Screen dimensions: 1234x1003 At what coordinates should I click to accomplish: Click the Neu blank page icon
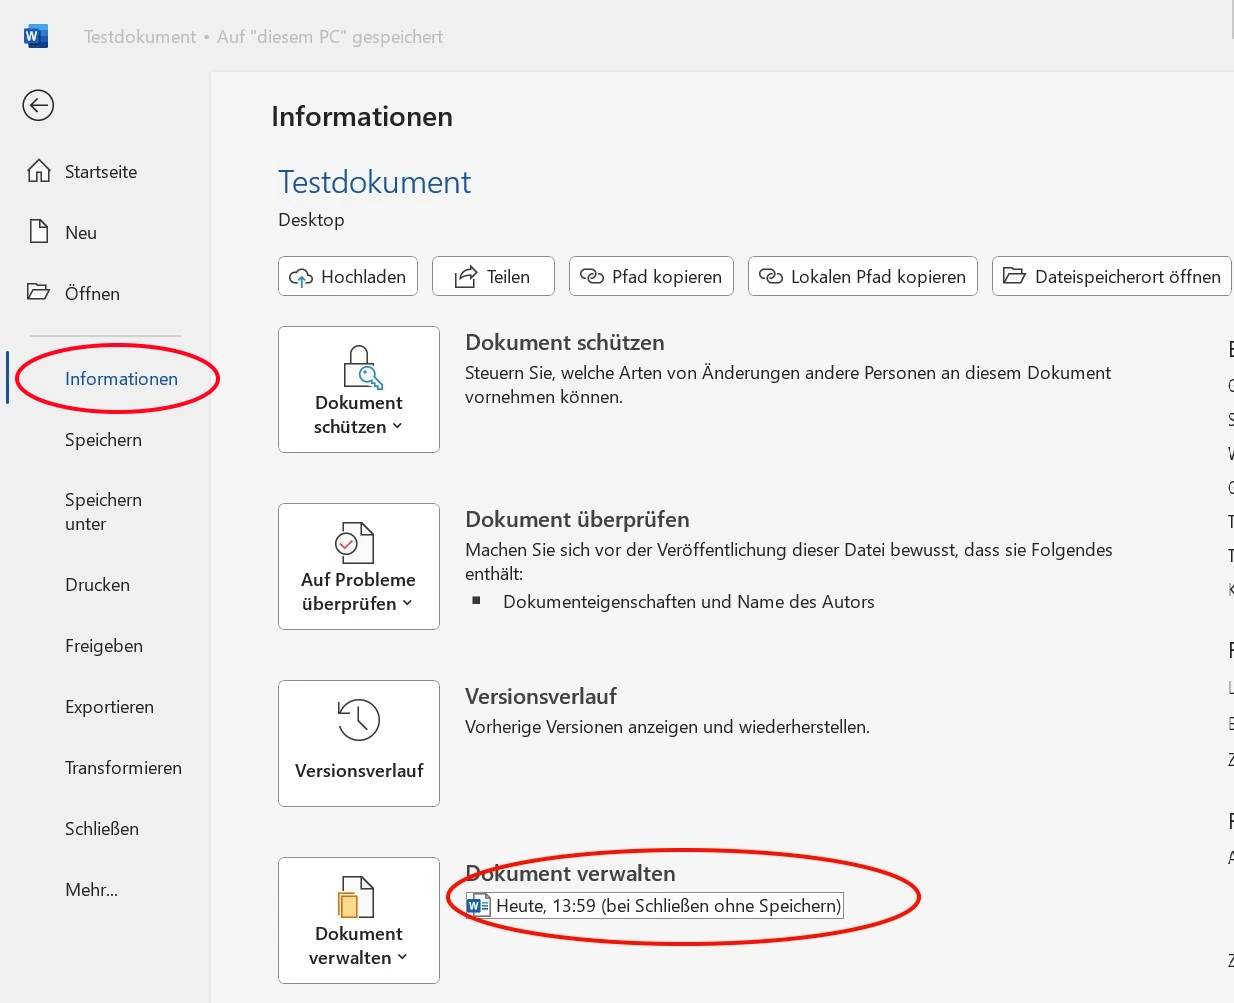tap(39, 232)
